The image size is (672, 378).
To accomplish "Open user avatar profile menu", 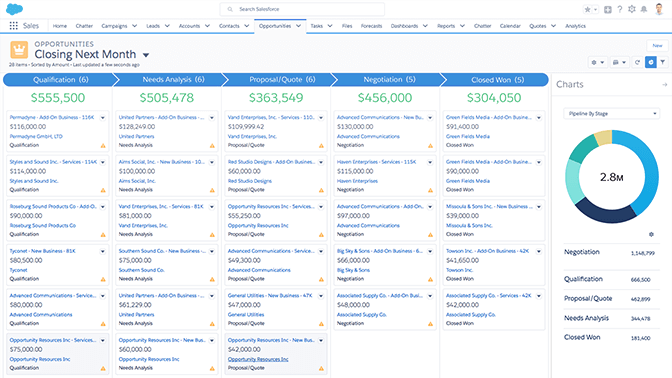I will click(659, 9).
